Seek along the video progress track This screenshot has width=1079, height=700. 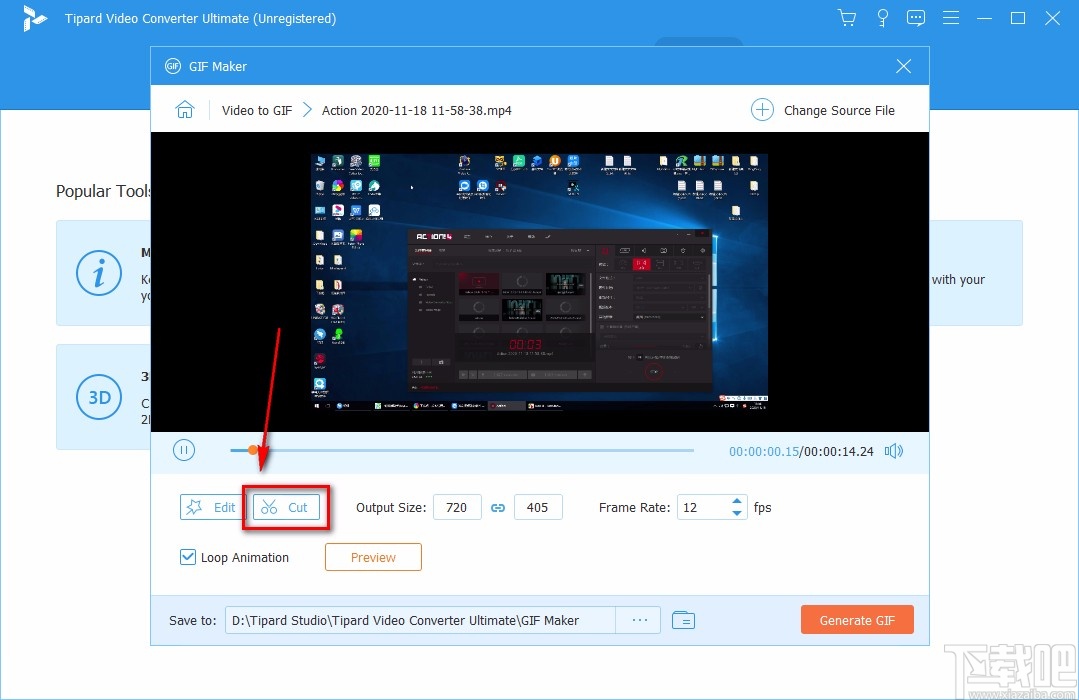(x=462, y=450)
